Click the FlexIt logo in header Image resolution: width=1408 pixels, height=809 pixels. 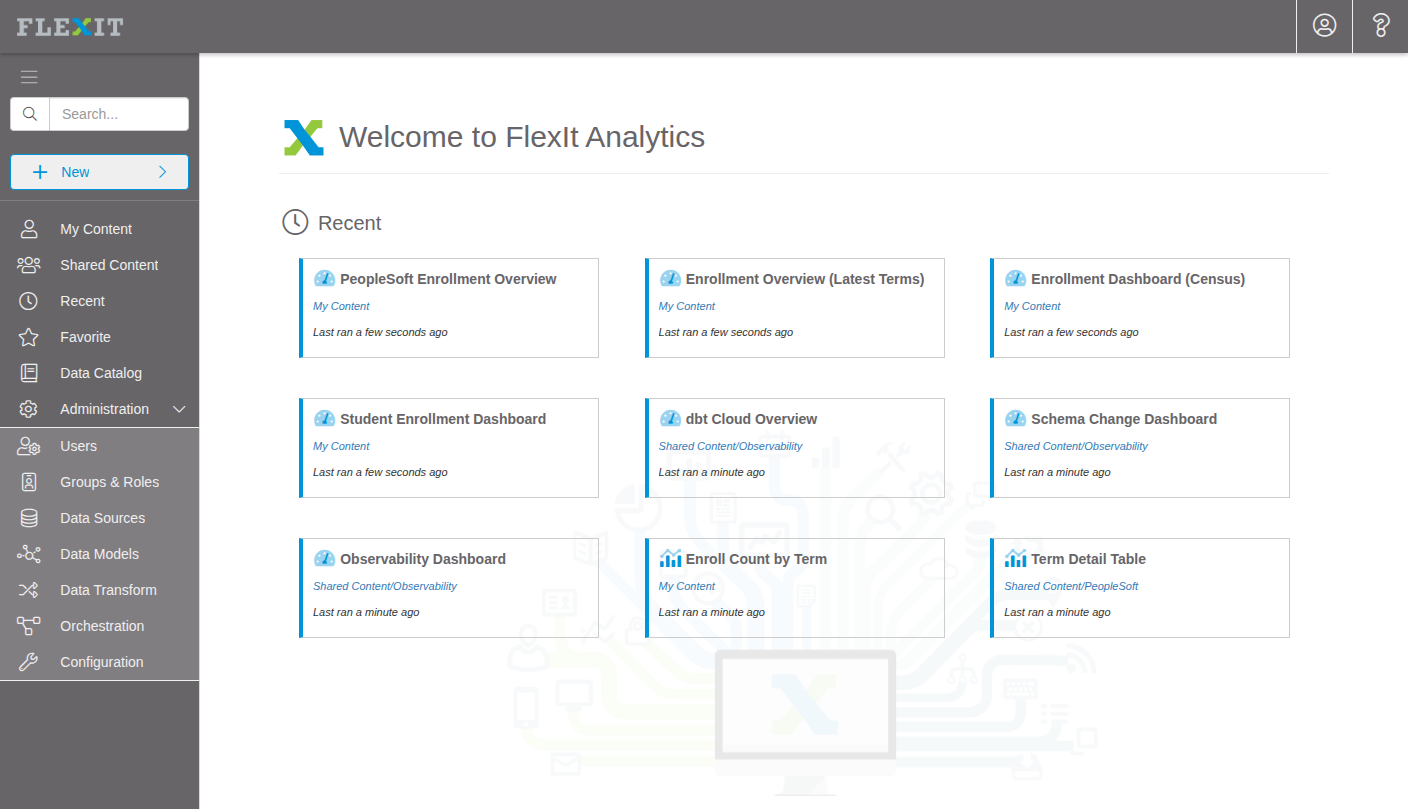tap(70, 27)
